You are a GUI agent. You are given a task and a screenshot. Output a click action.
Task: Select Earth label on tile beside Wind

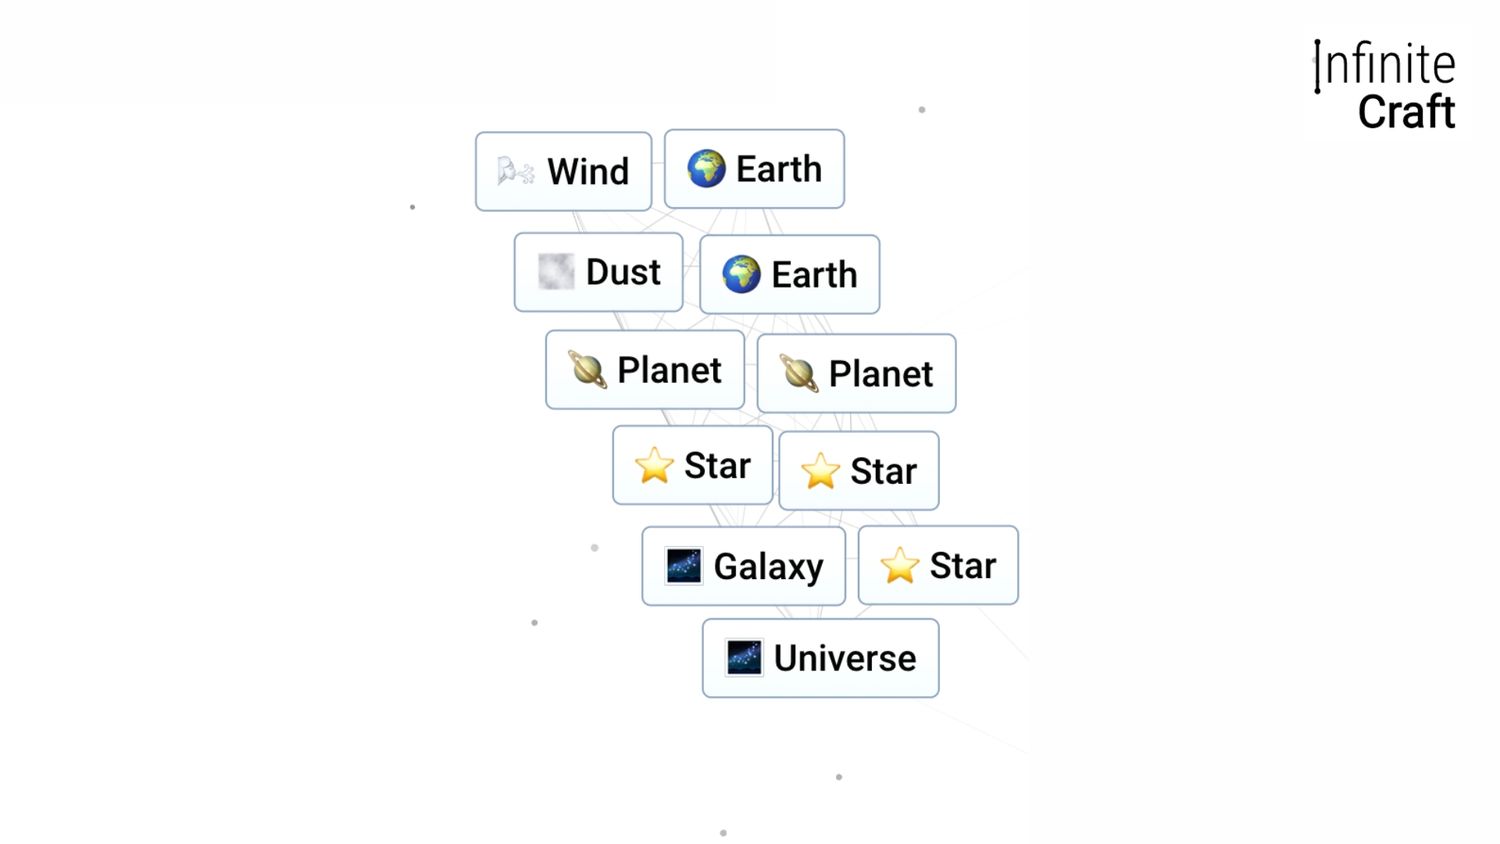[779, 169]
